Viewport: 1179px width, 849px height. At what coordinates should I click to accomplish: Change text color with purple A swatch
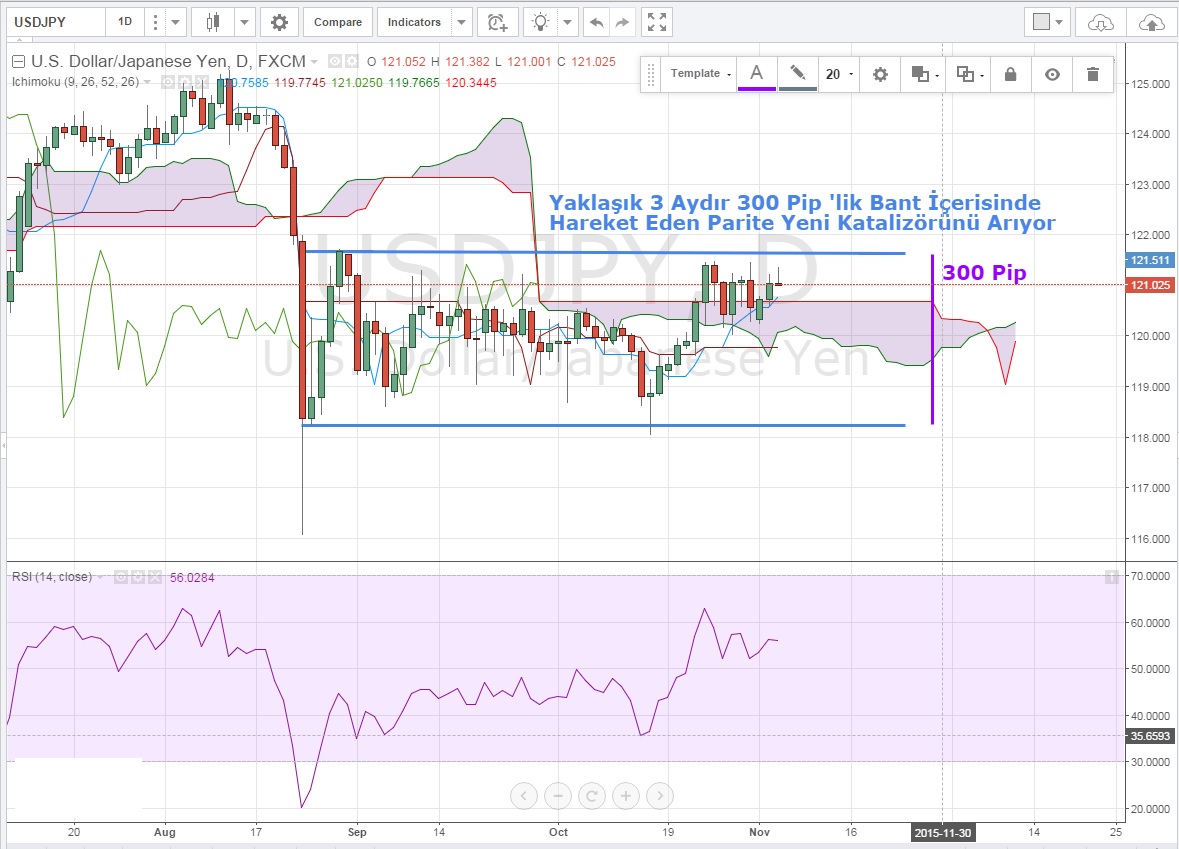[x=756, y=74]
